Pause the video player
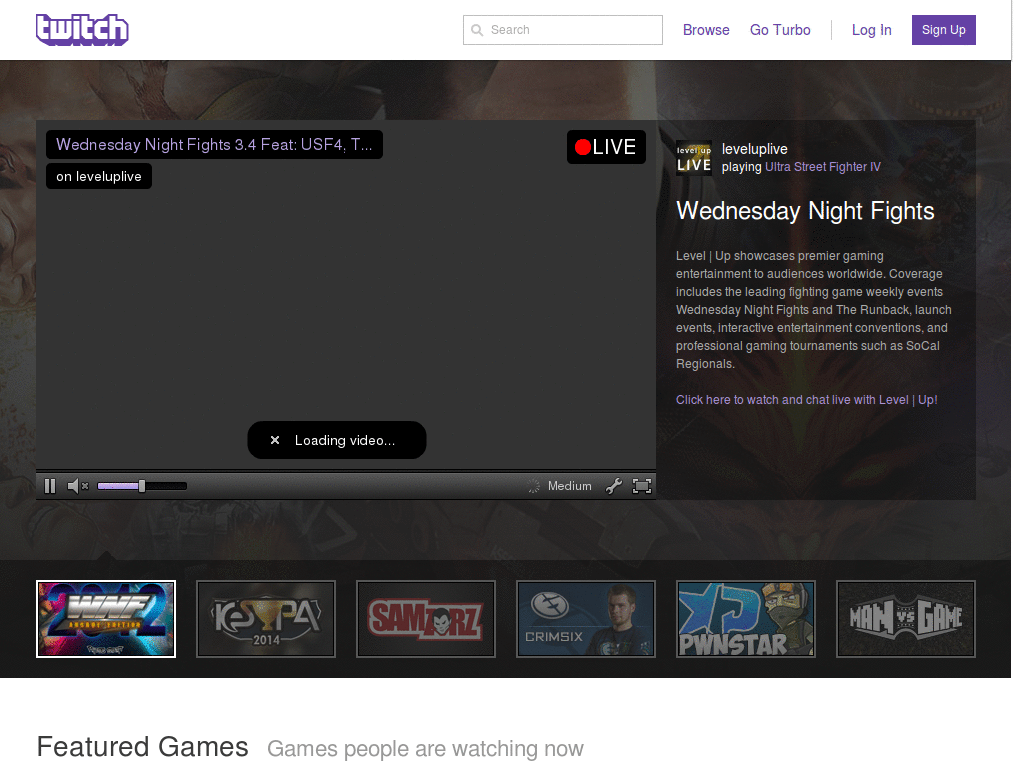This screenshot has width=1024, height=768. tap(50, 486)
